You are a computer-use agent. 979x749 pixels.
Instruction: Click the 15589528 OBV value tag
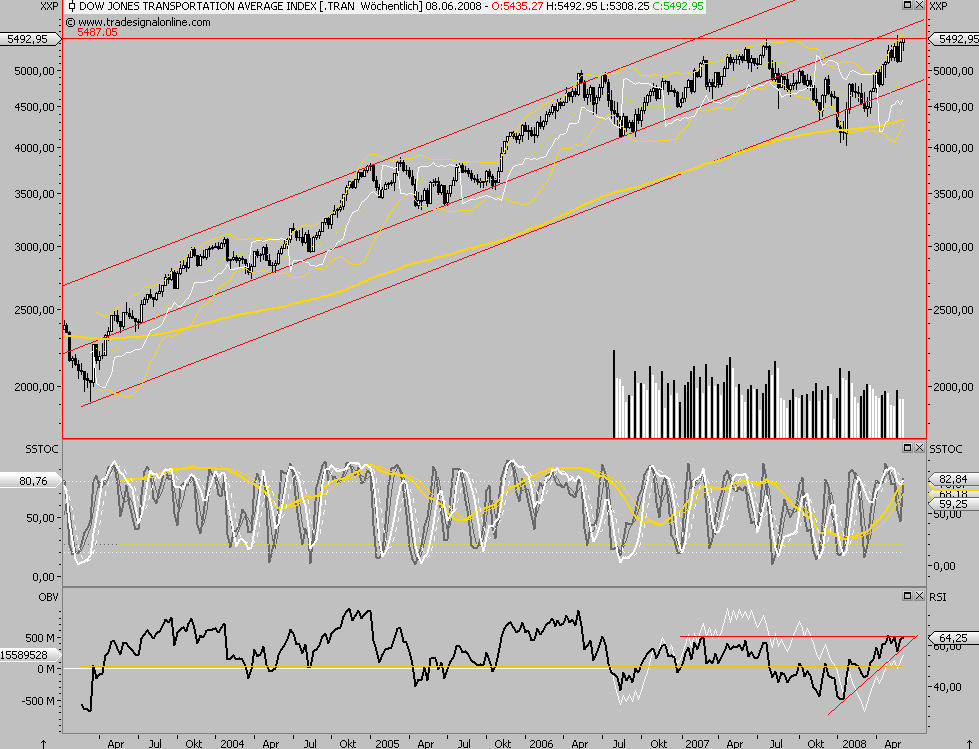(30, 654)
